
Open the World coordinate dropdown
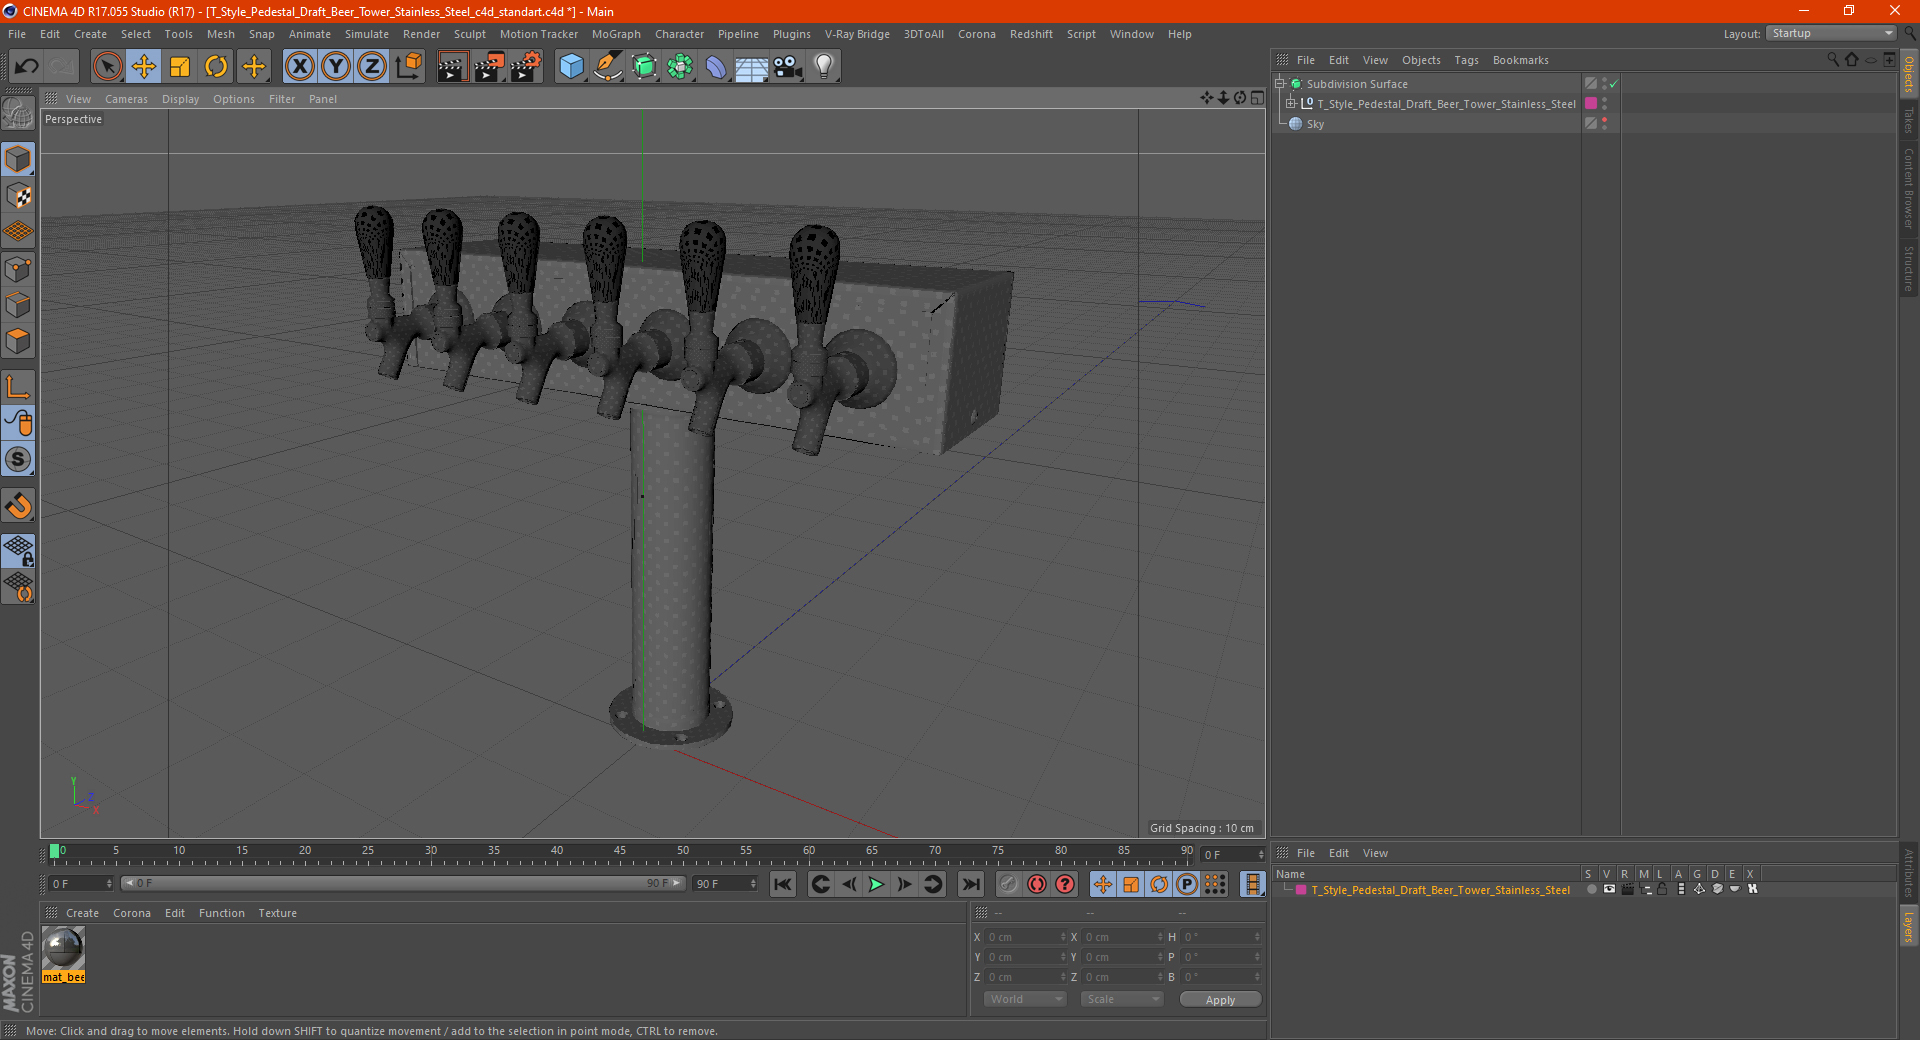(1025, 999)
